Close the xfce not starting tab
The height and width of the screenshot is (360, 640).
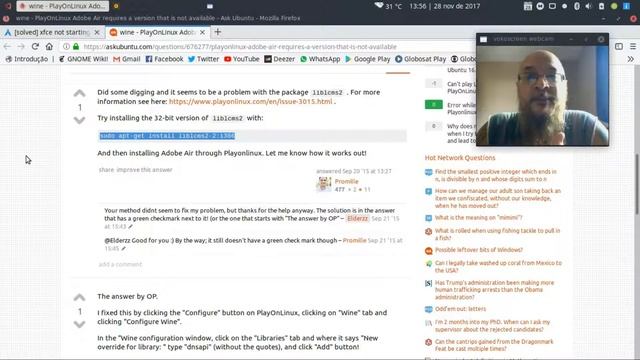click(97, 32)
